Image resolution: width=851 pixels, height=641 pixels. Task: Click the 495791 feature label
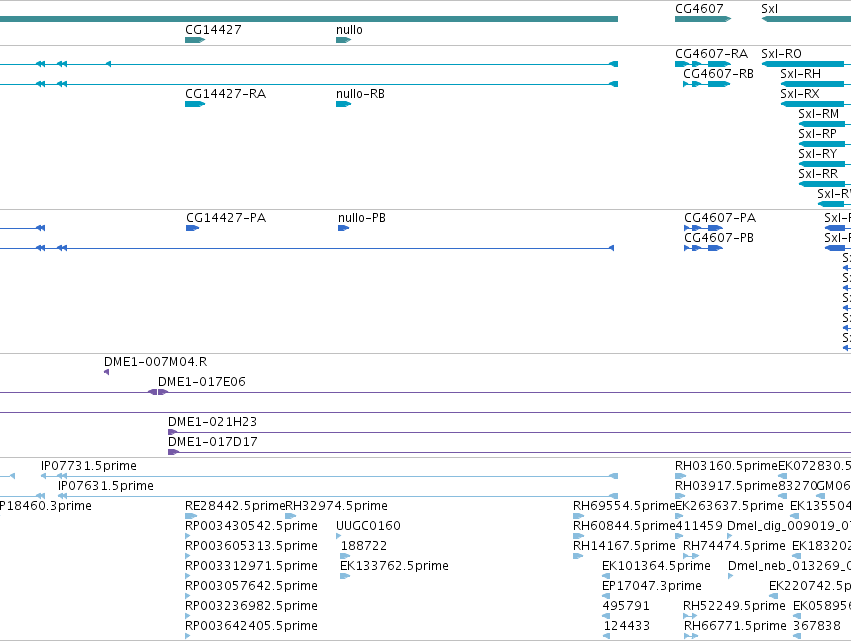(x=626, y=607)
